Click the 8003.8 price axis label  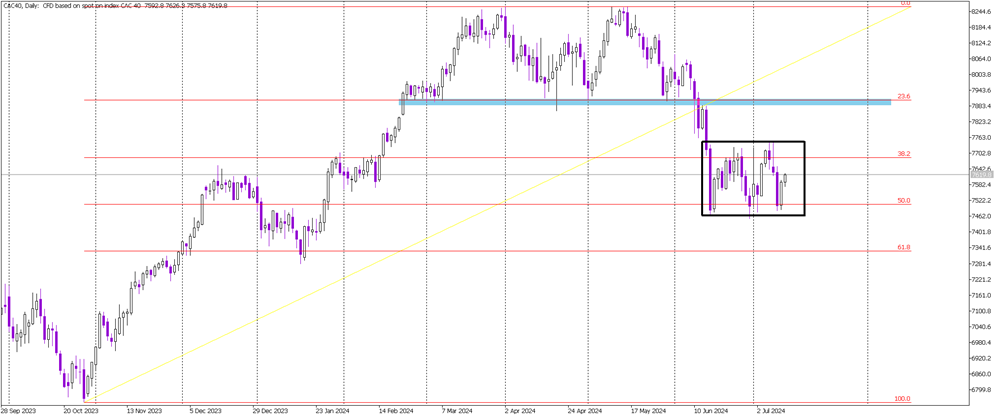980,75
